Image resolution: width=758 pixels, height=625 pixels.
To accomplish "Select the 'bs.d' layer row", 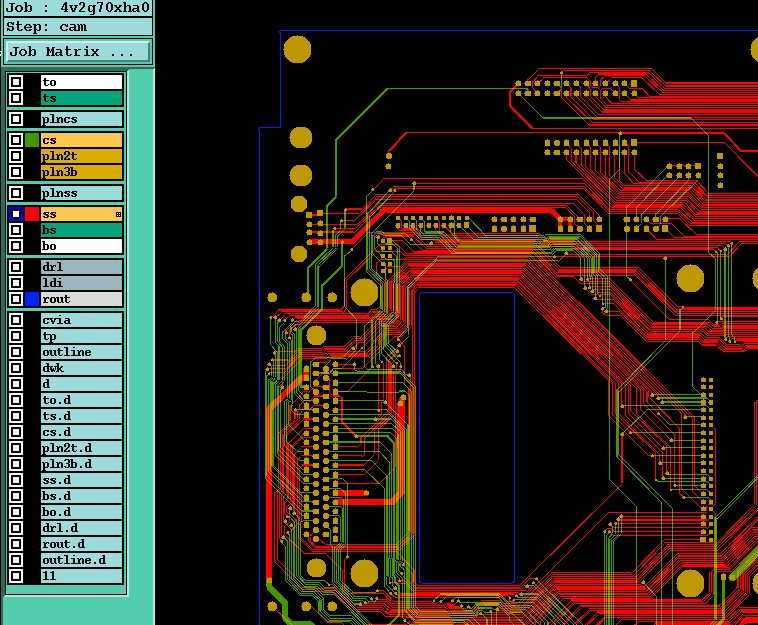I will tap(81, 496).
